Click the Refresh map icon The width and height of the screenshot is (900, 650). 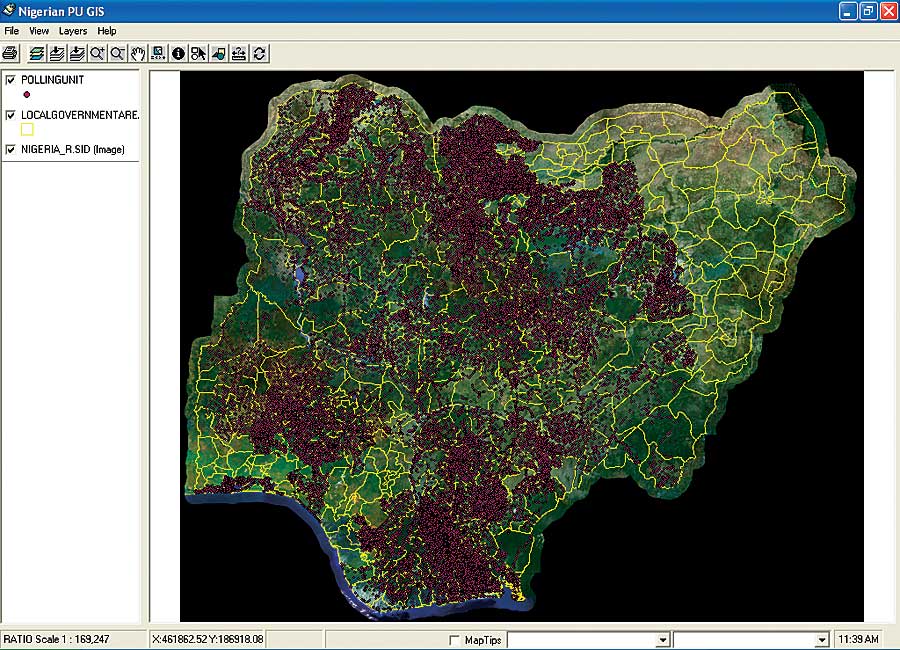[259, 53]
